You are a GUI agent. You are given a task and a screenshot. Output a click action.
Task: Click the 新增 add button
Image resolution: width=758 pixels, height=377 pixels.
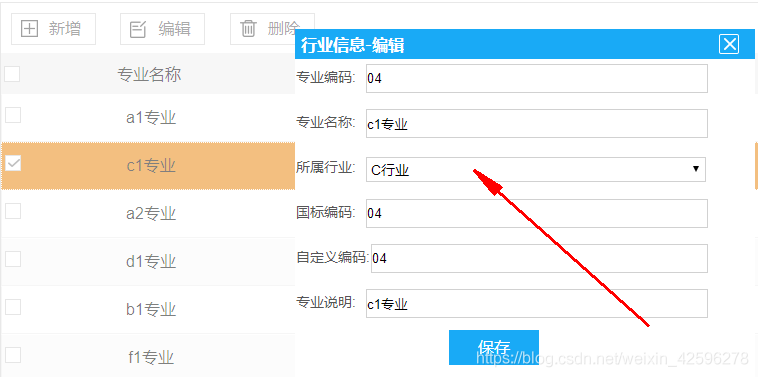point(53,29)
